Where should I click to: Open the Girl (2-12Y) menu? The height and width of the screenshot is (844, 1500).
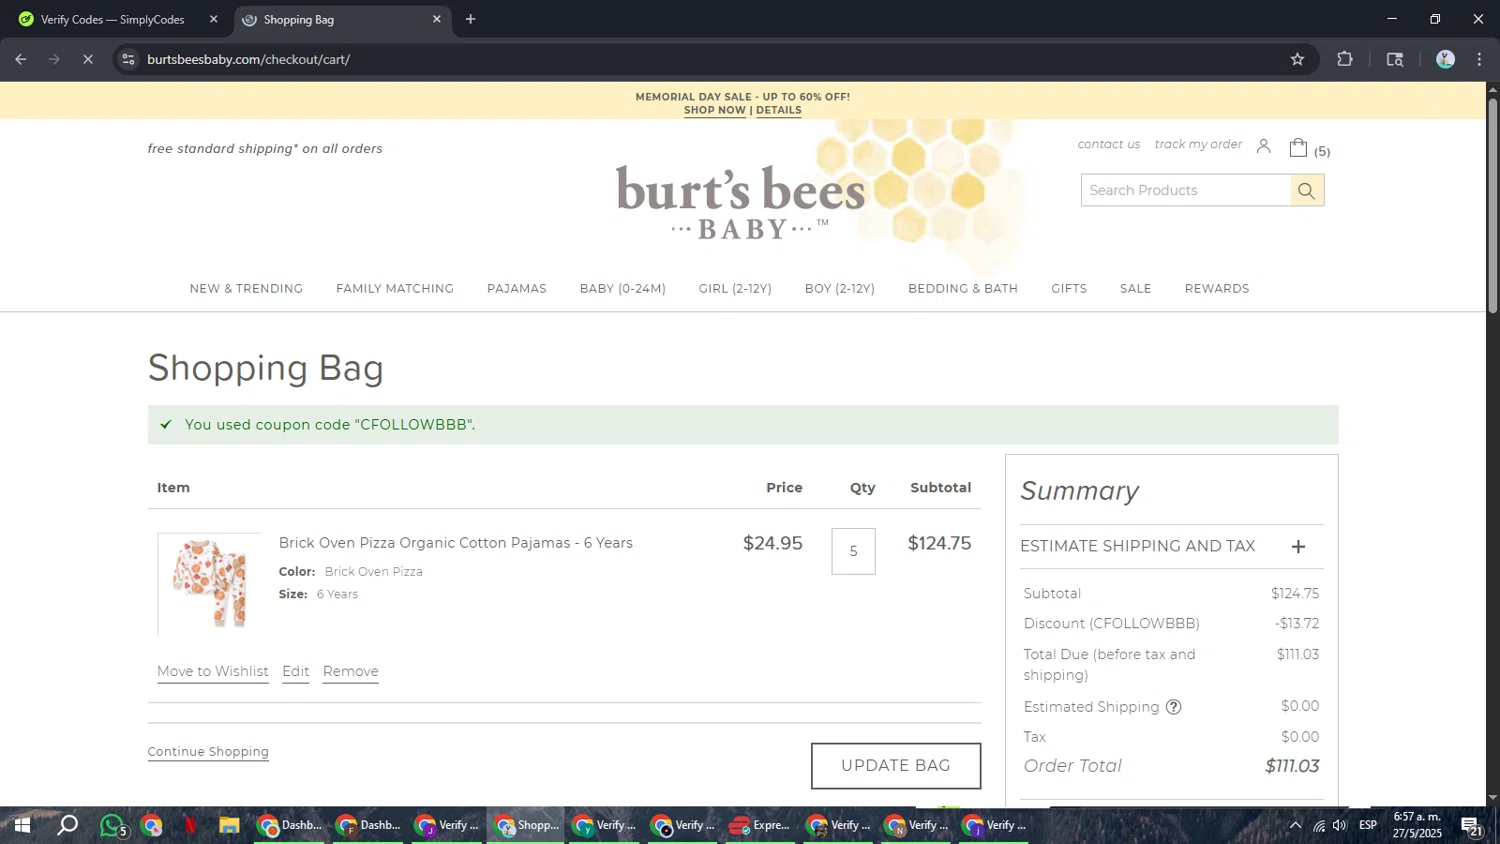[735, 289]
